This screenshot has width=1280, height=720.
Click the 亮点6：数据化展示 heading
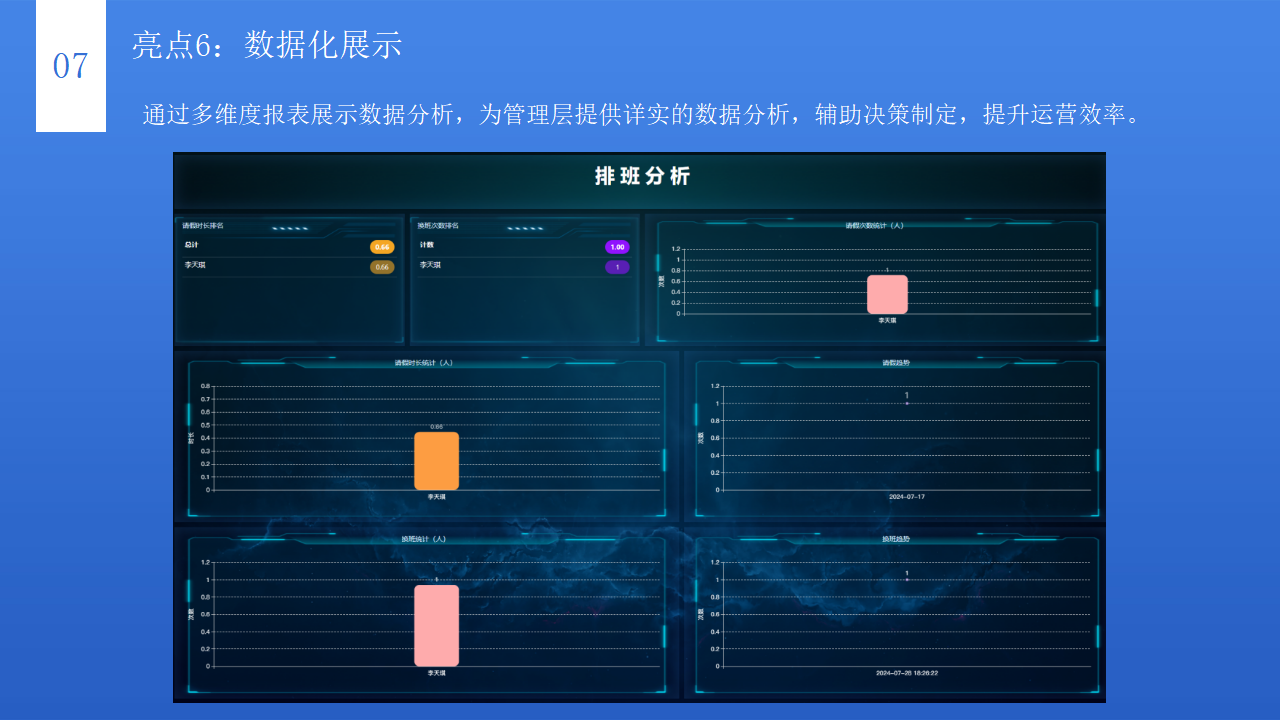point(264,45)
